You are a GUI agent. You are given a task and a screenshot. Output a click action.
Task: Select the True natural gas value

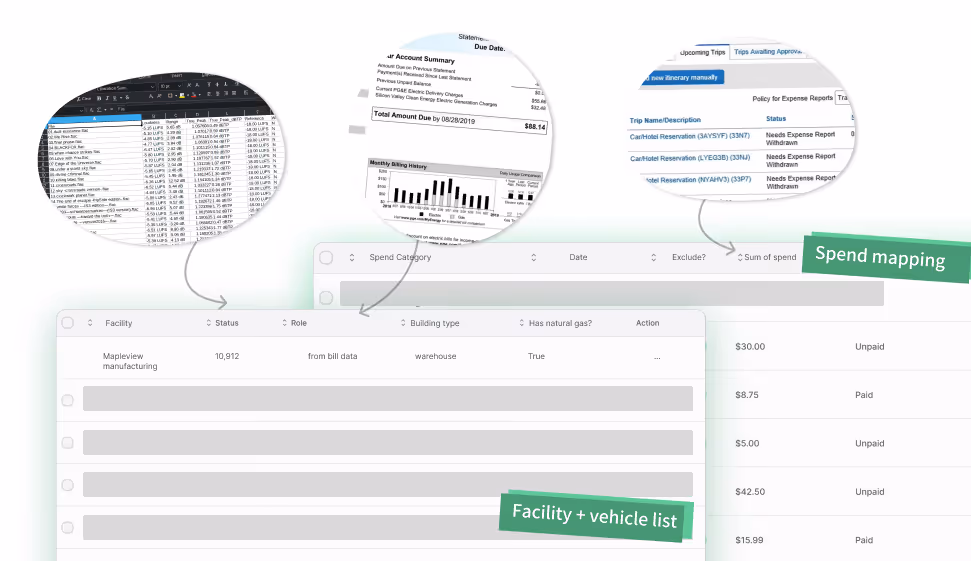click(536, 356)
